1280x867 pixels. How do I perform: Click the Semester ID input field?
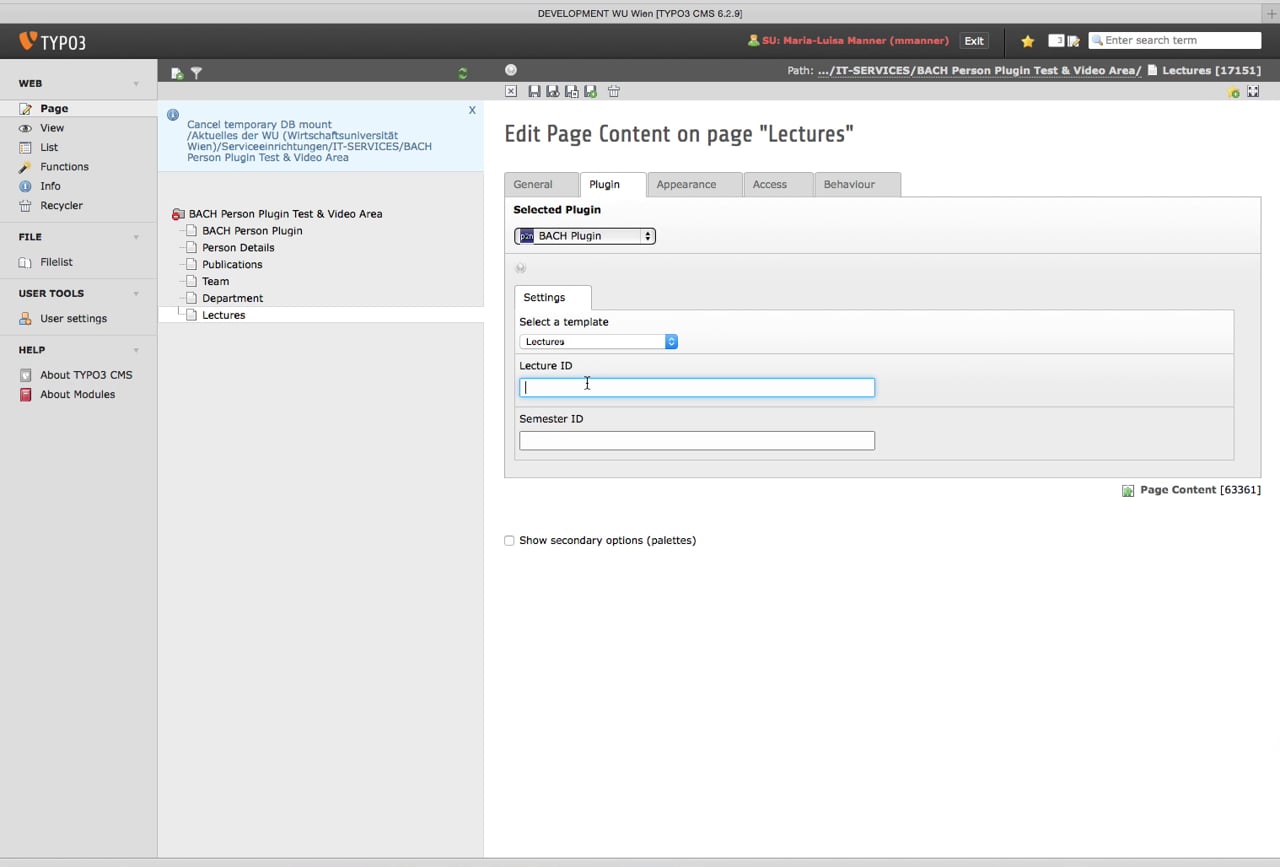[696, 440]
